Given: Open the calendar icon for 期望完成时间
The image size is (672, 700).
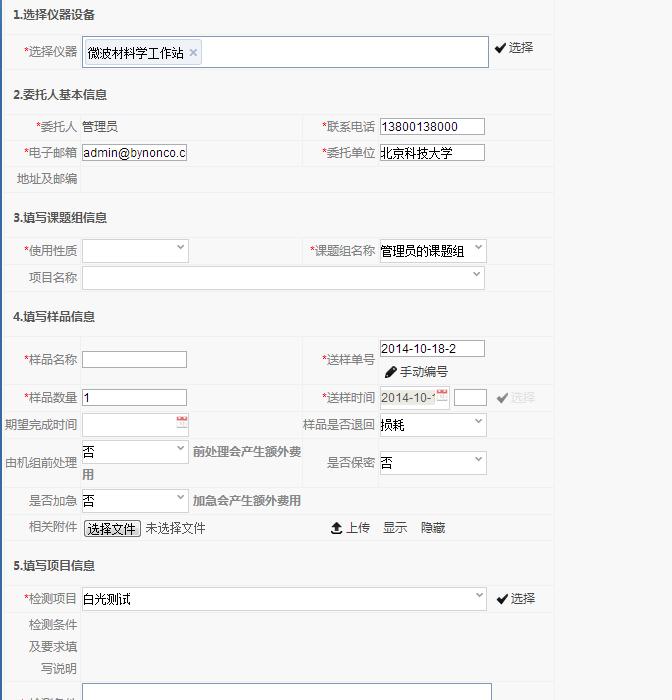Looking at the screenshot, I should [181, 423].
